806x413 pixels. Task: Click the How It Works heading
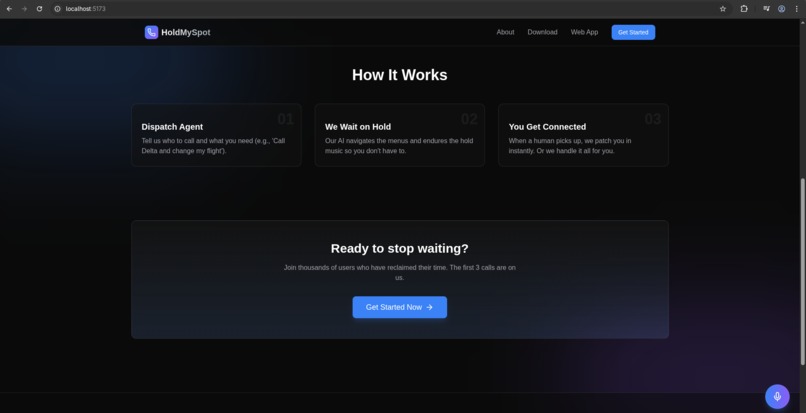[399, 75]
